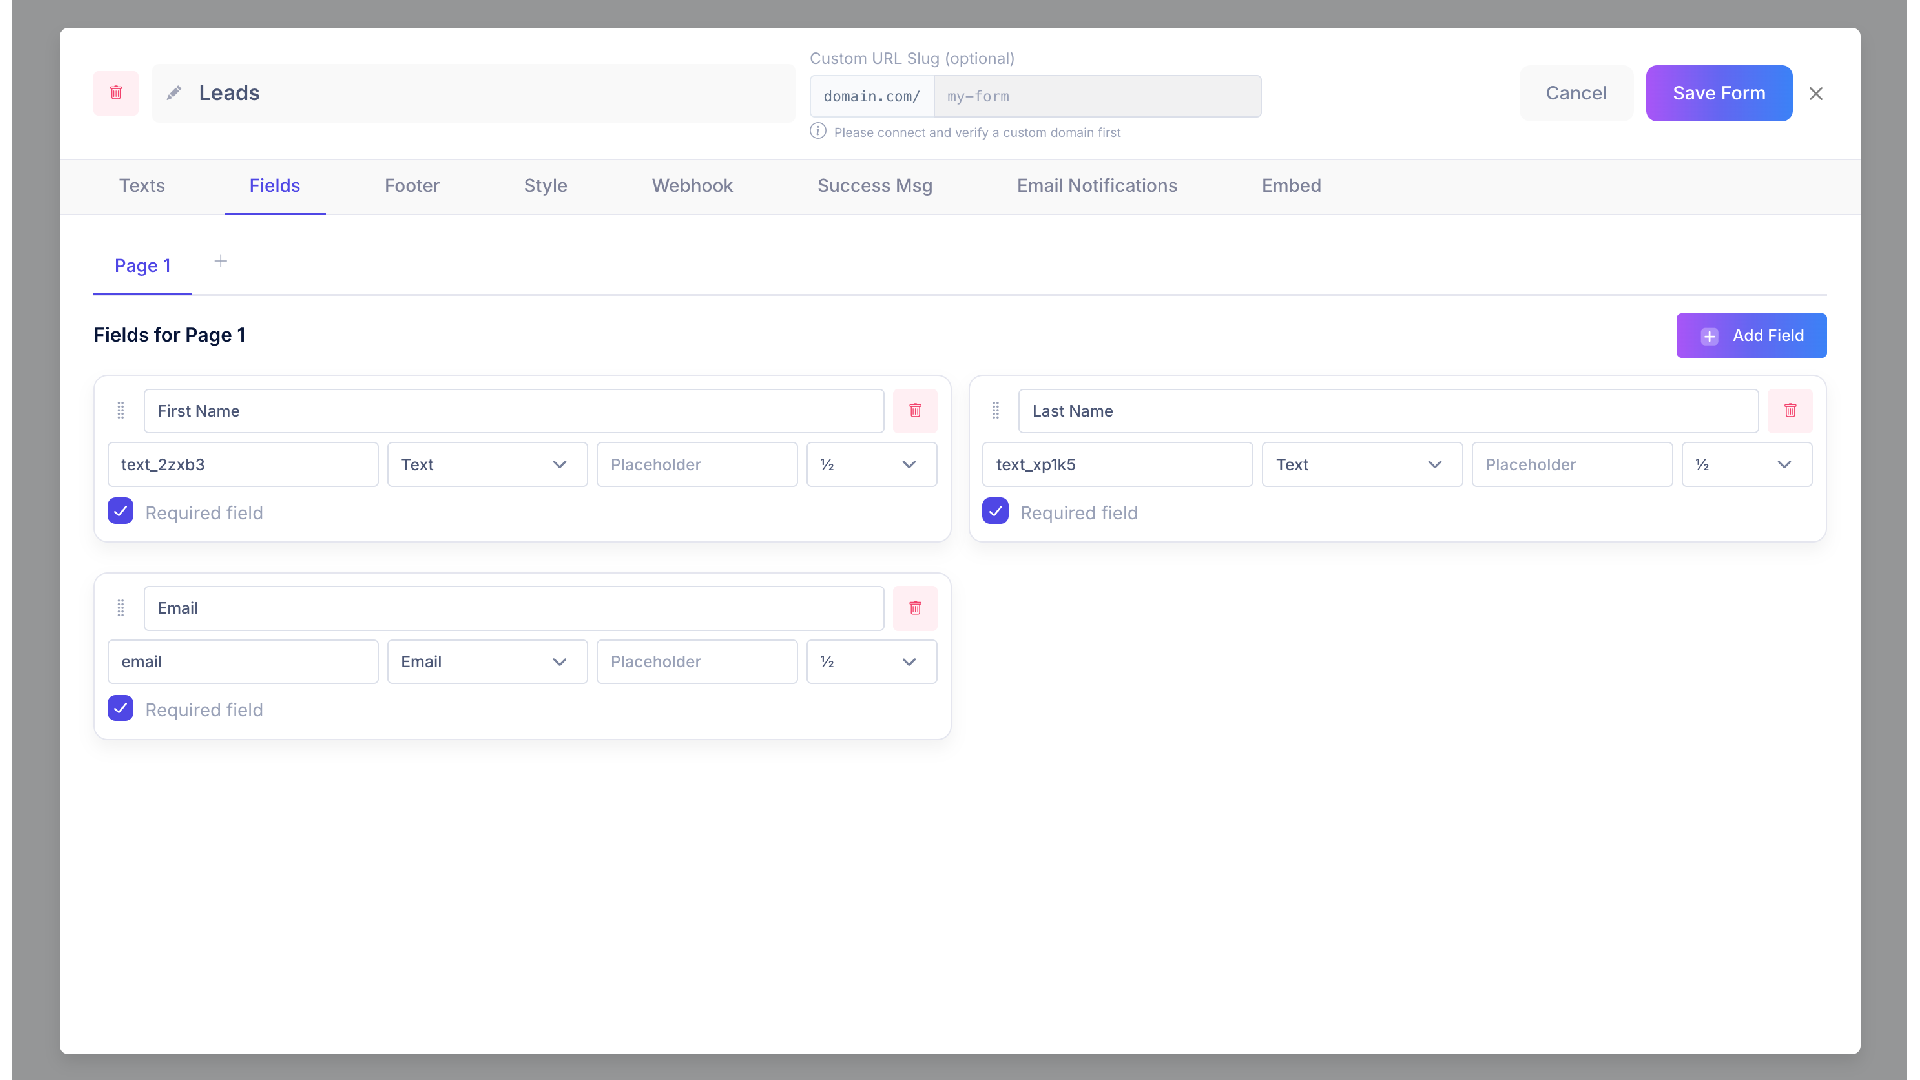The height and width of the screenshot is (1080, 1920).
Task: Switch to the Footer tab
Action: coord(412,186)
